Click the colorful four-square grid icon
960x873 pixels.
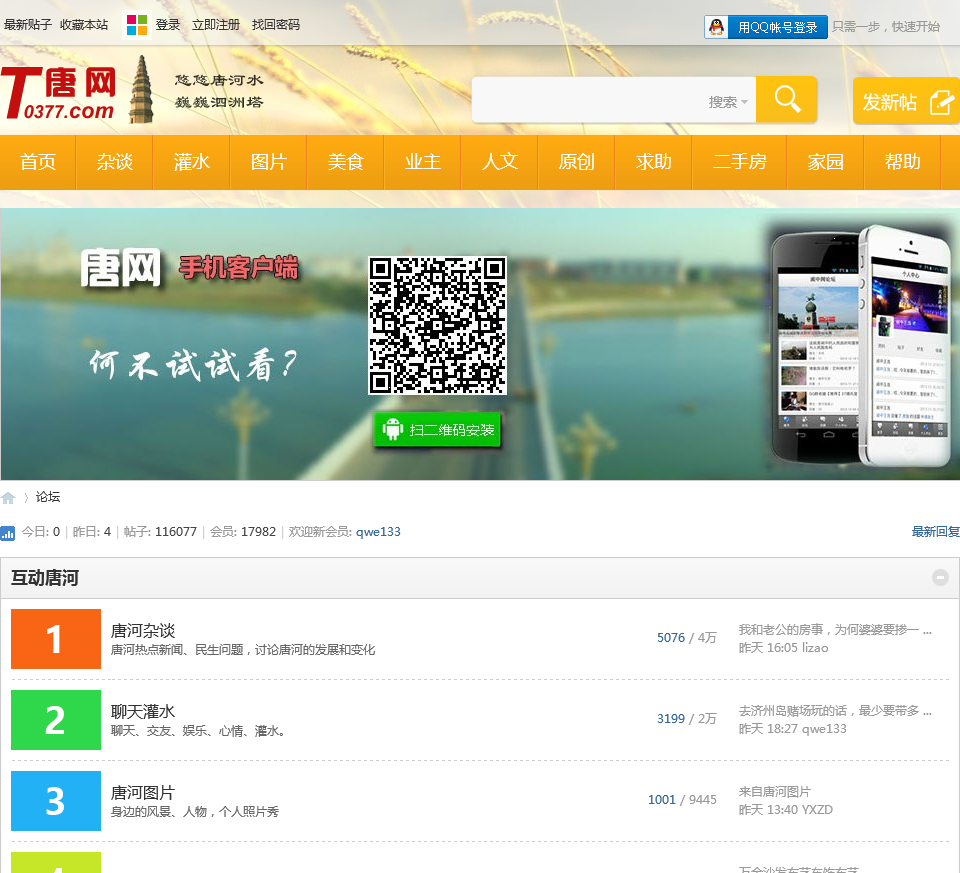click(x=137, y=25)
